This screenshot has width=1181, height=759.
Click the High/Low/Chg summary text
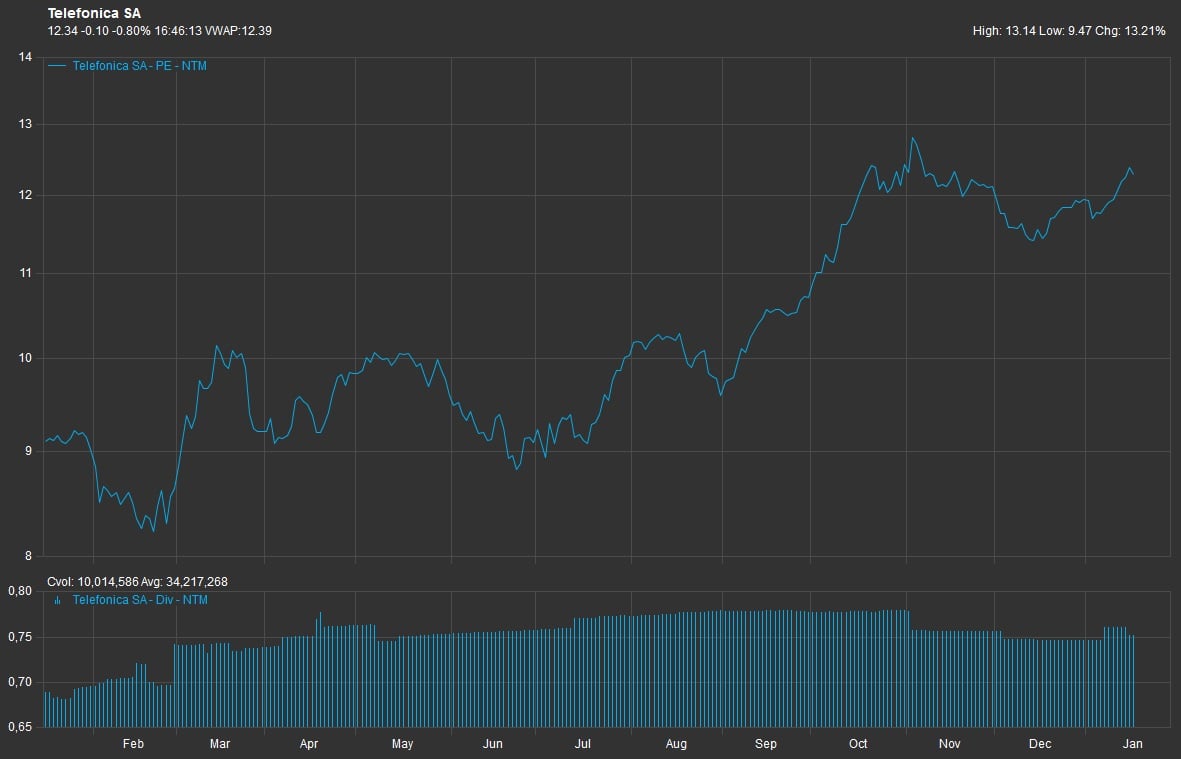[x=1069, y=31]
